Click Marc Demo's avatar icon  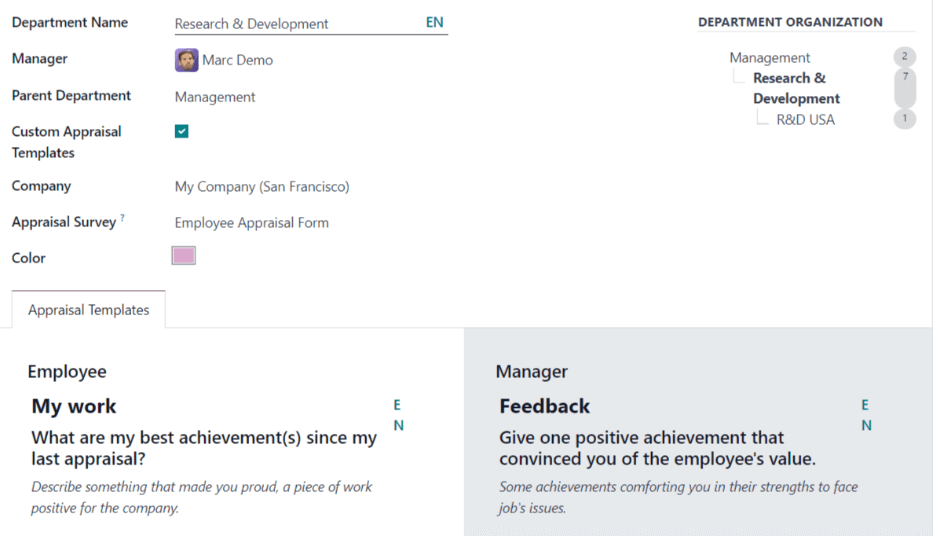pos(186,60)
